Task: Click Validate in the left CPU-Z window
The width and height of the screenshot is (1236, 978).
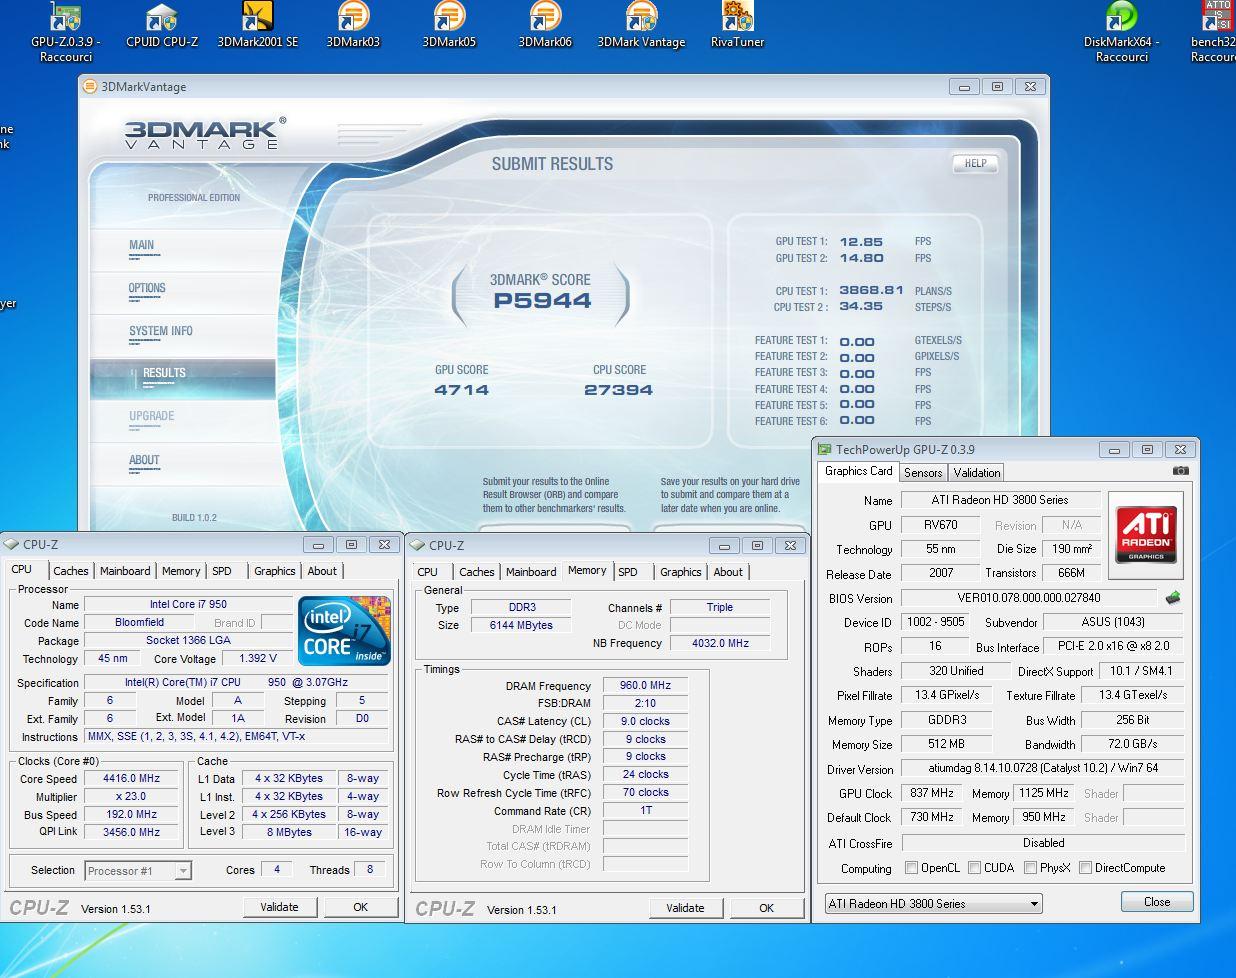Action: [279, 907]
